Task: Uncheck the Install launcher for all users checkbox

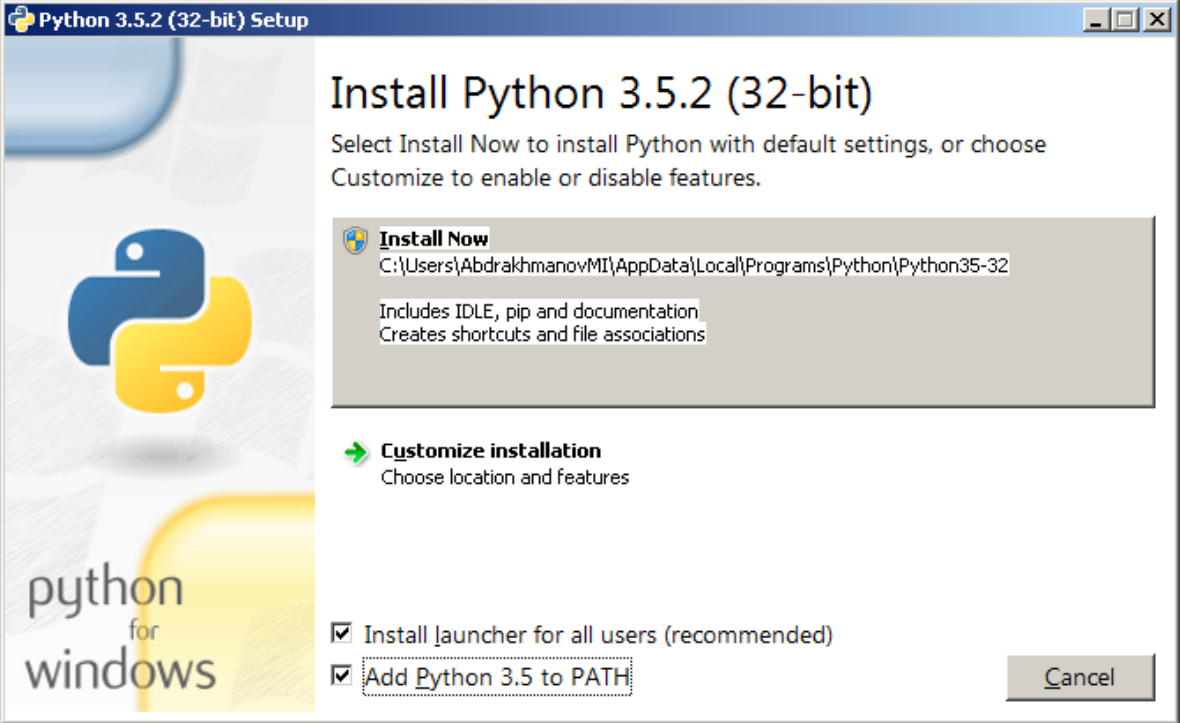Action: 342,633
